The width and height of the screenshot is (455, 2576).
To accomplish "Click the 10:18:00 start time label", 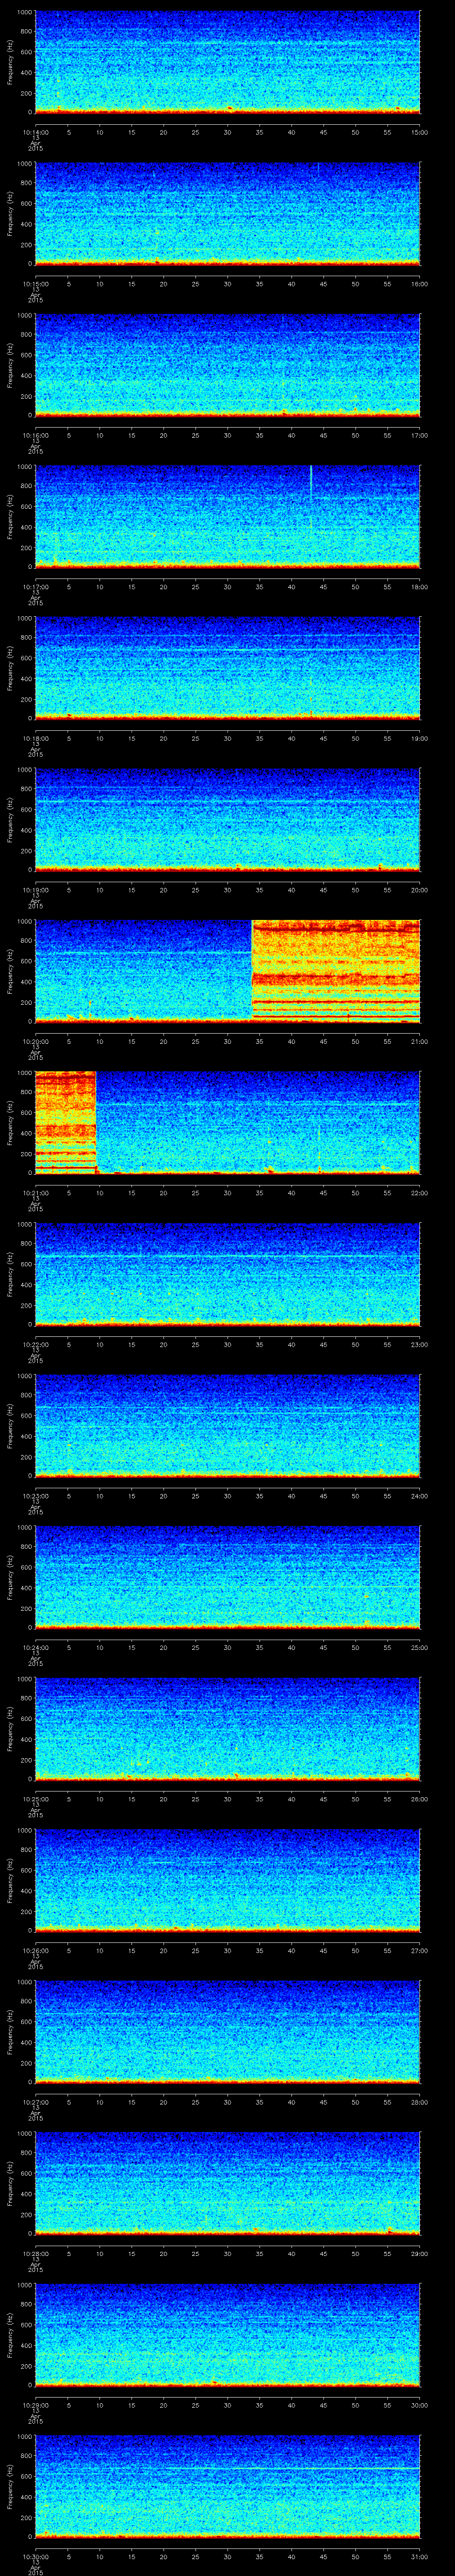I will point(35,738).
